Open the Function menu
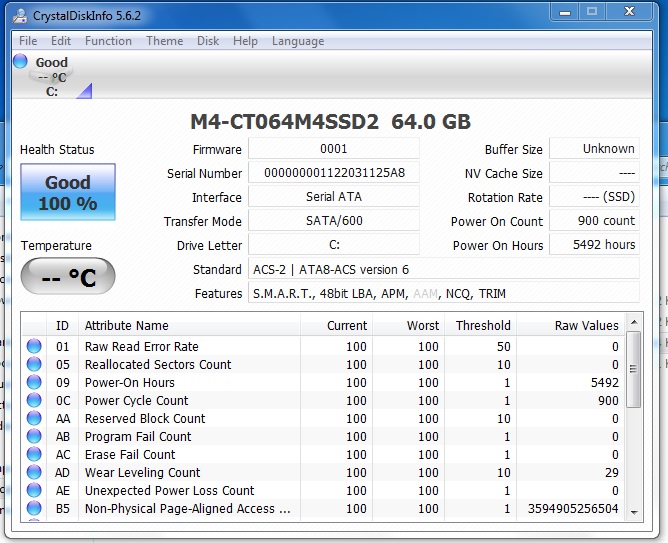The image size is (668, 543). tap(108, 41)
